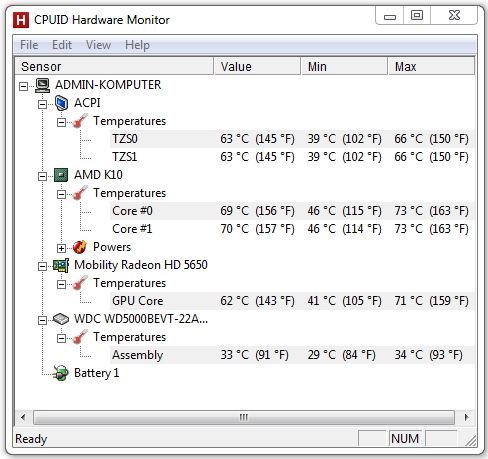Image resolution: width=488 pixels, height=459 pixels.
Task: Select the ADMIN-KOMPUTER label
Action: click(x=108, y=85)
